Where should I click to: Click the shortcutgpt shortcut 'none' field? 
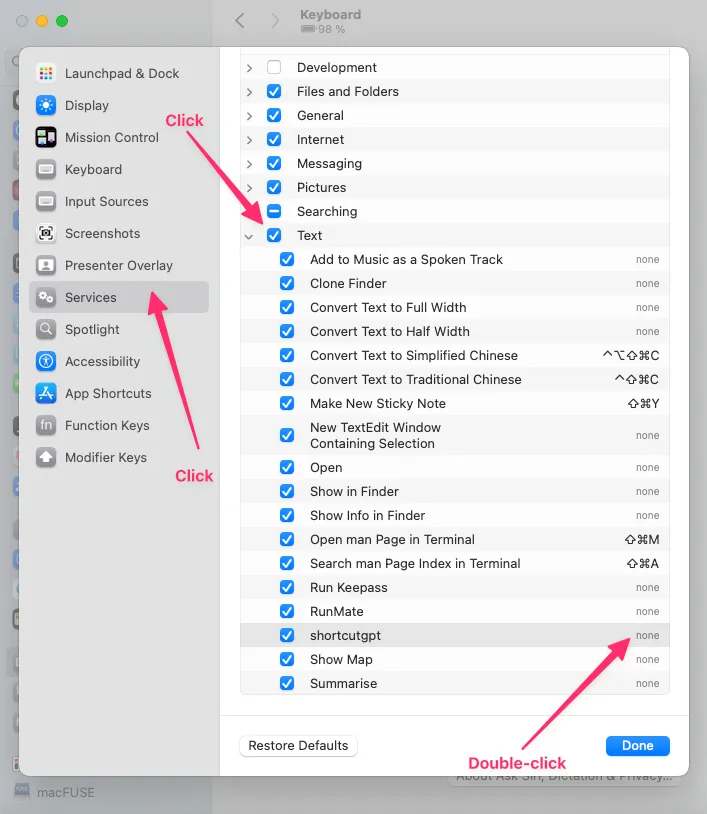point(647,635)
